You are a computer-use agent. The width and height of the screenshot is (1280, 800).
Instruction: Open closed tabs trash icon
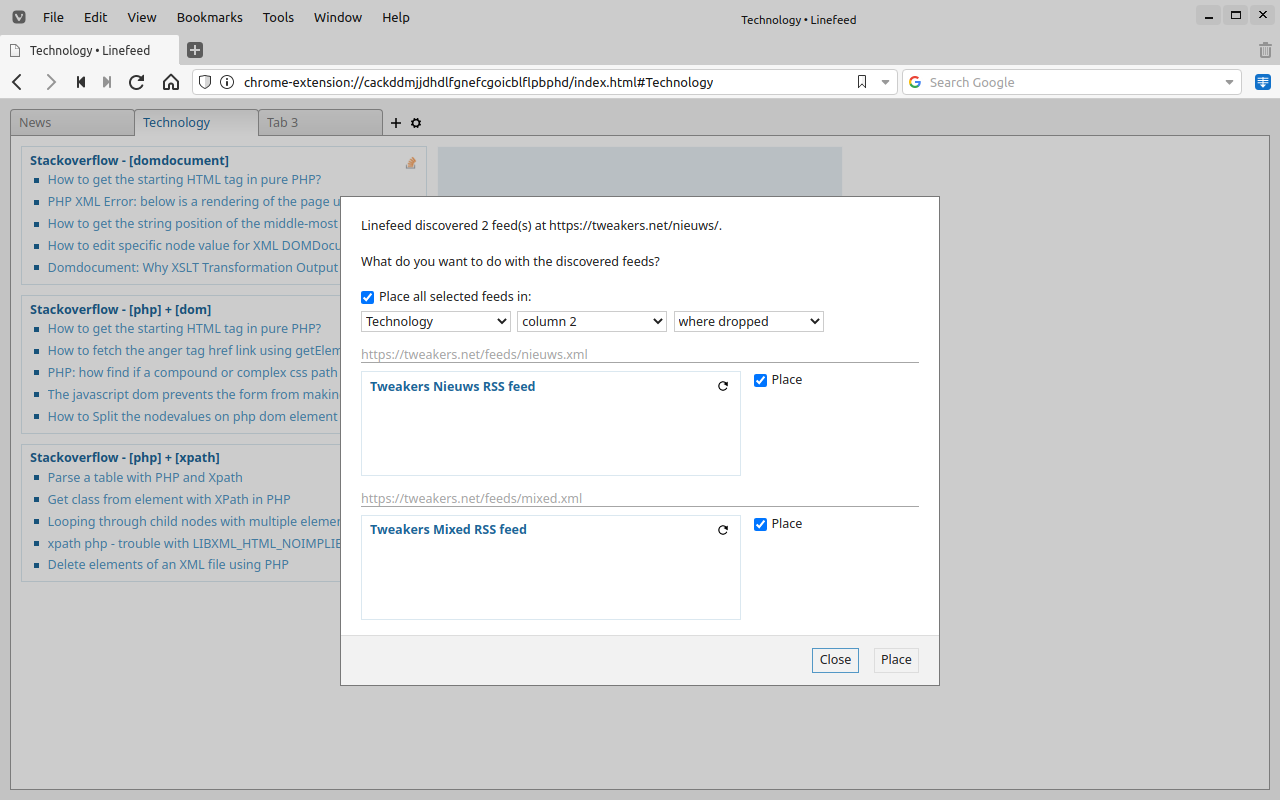pos(1265,50)
